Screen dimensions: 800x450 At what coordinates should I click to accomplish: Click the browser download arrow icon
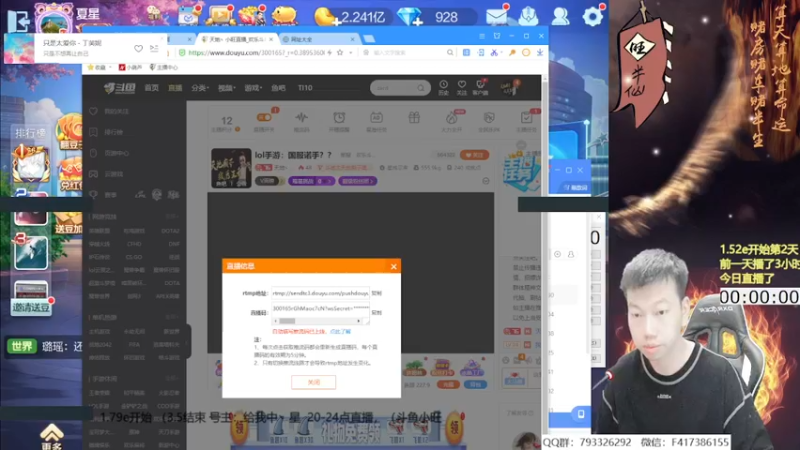[x=540, y=53]
